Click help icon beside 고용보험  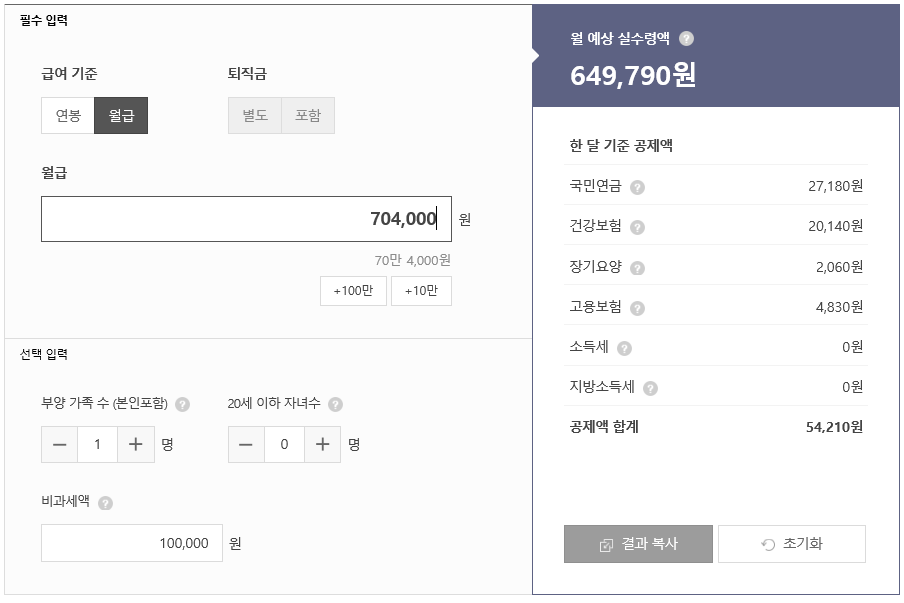tap(637, 308)
